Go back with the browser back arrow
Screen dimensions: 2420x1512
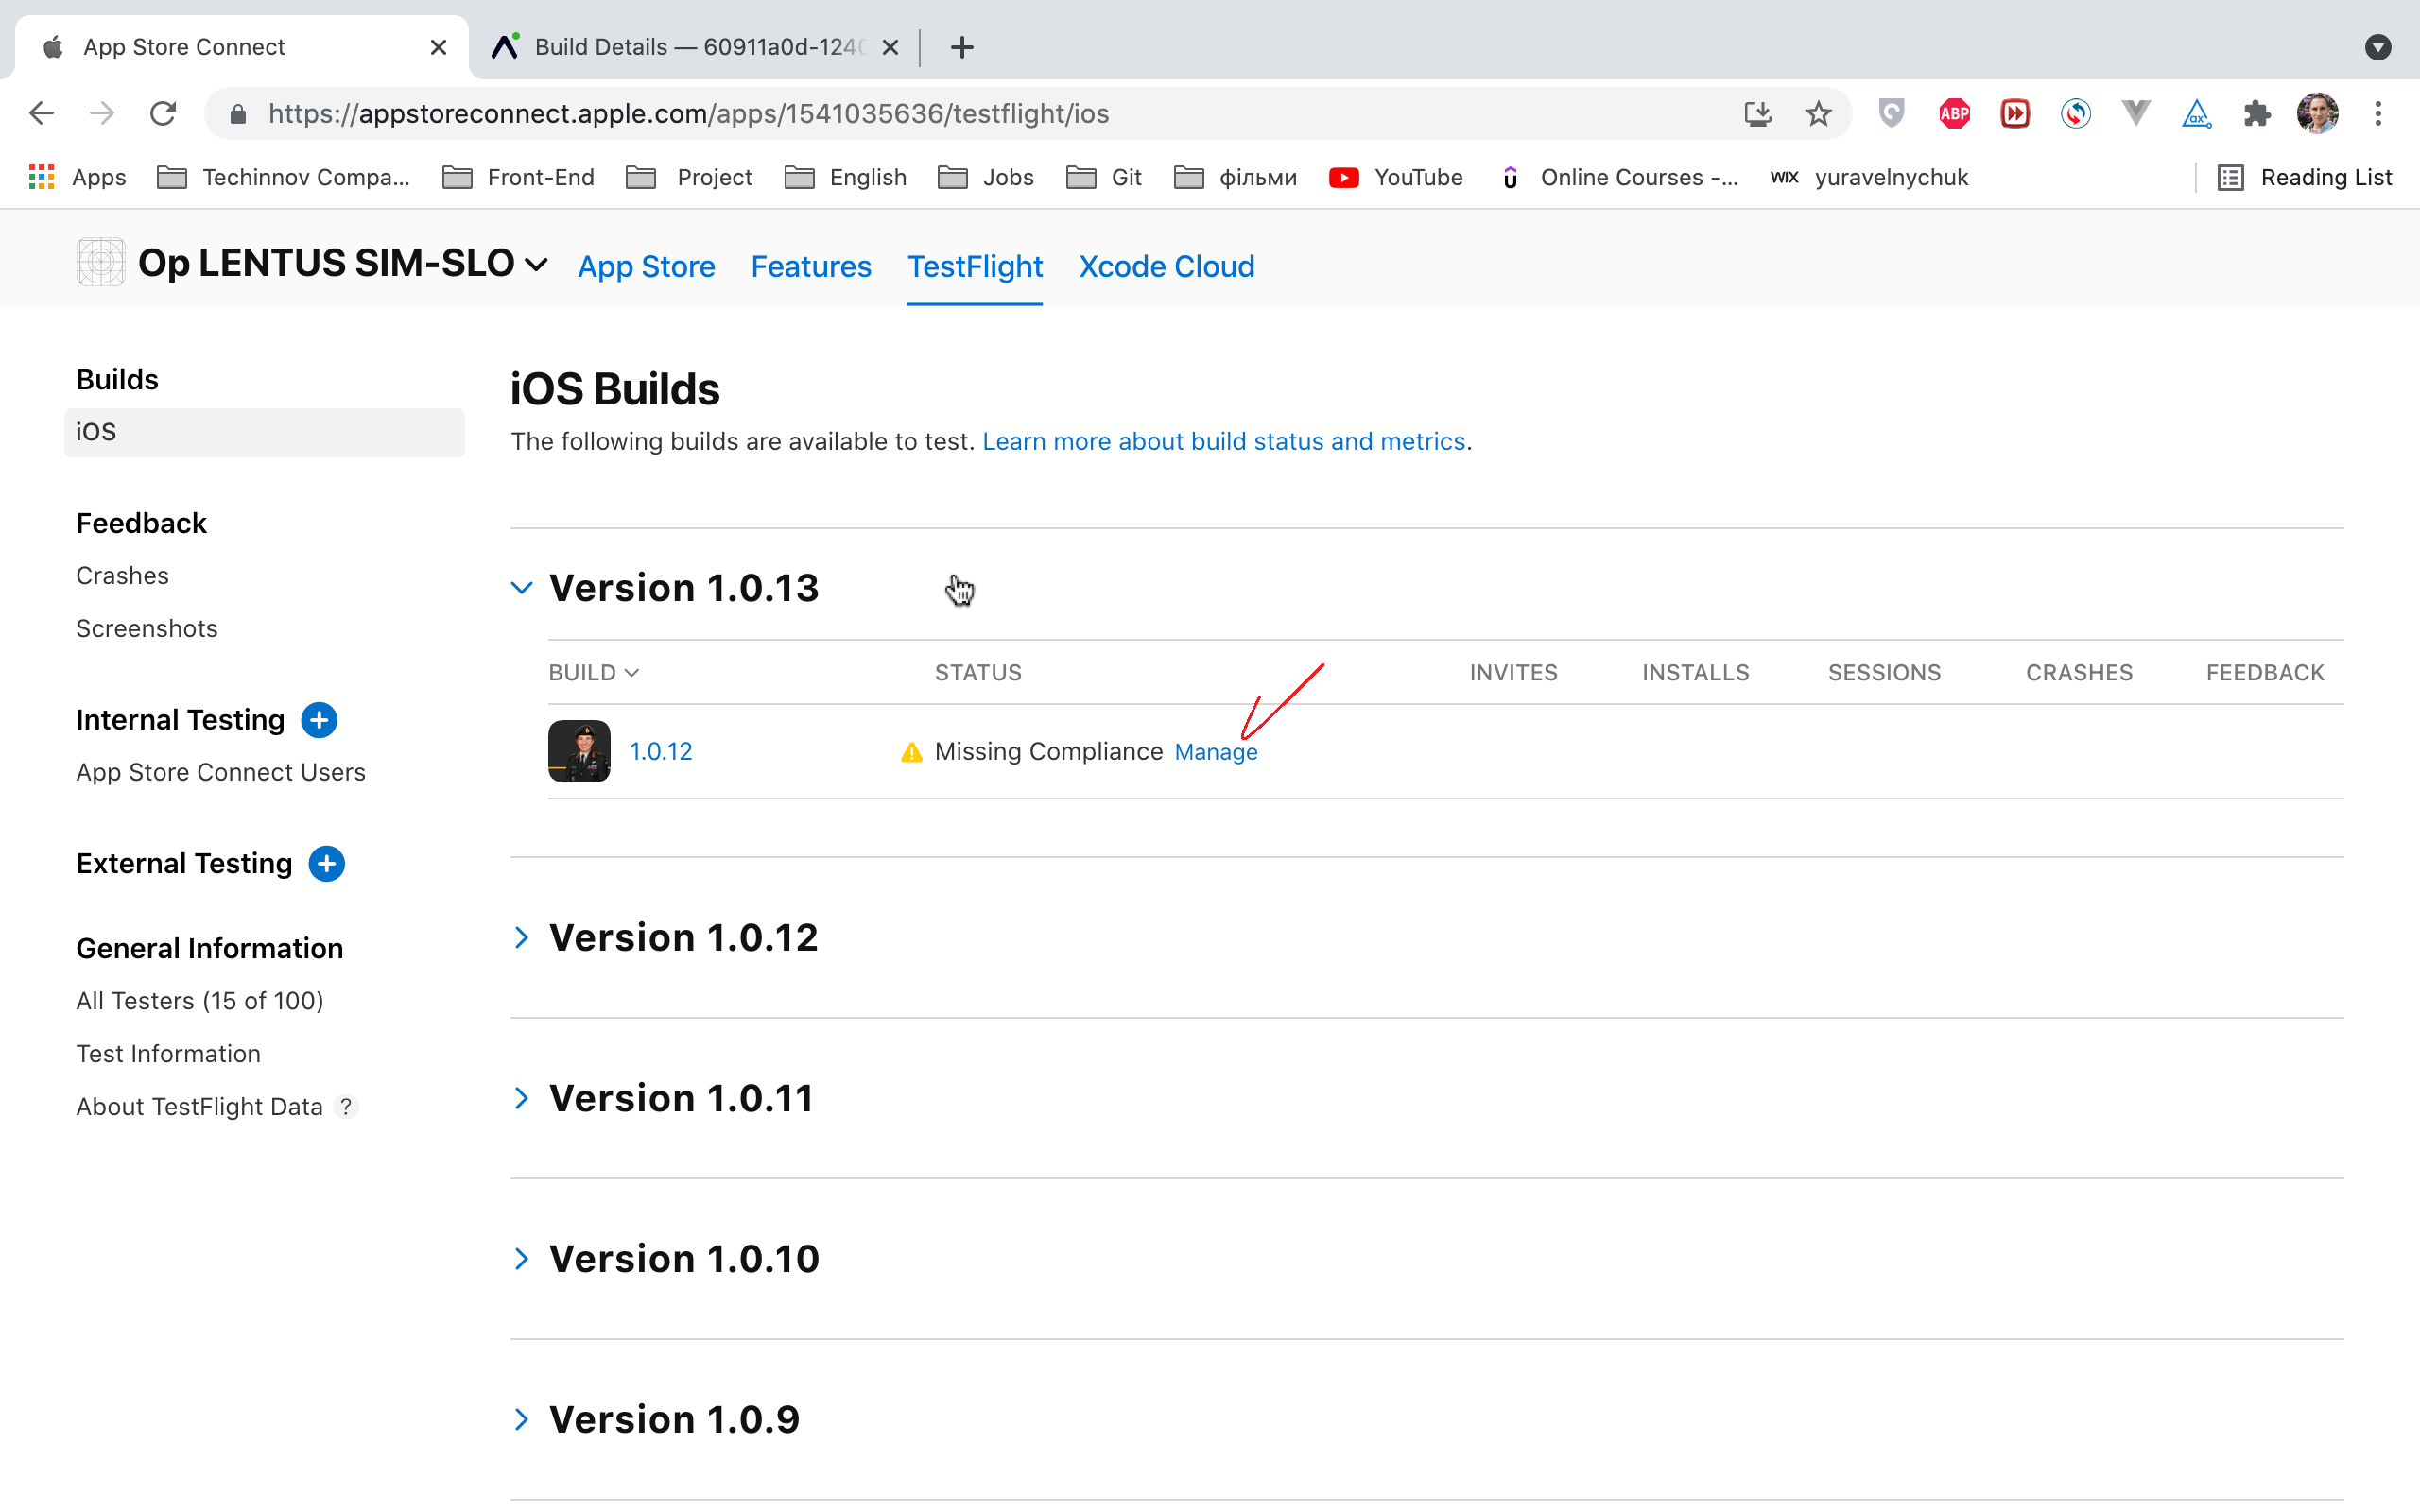41,113
